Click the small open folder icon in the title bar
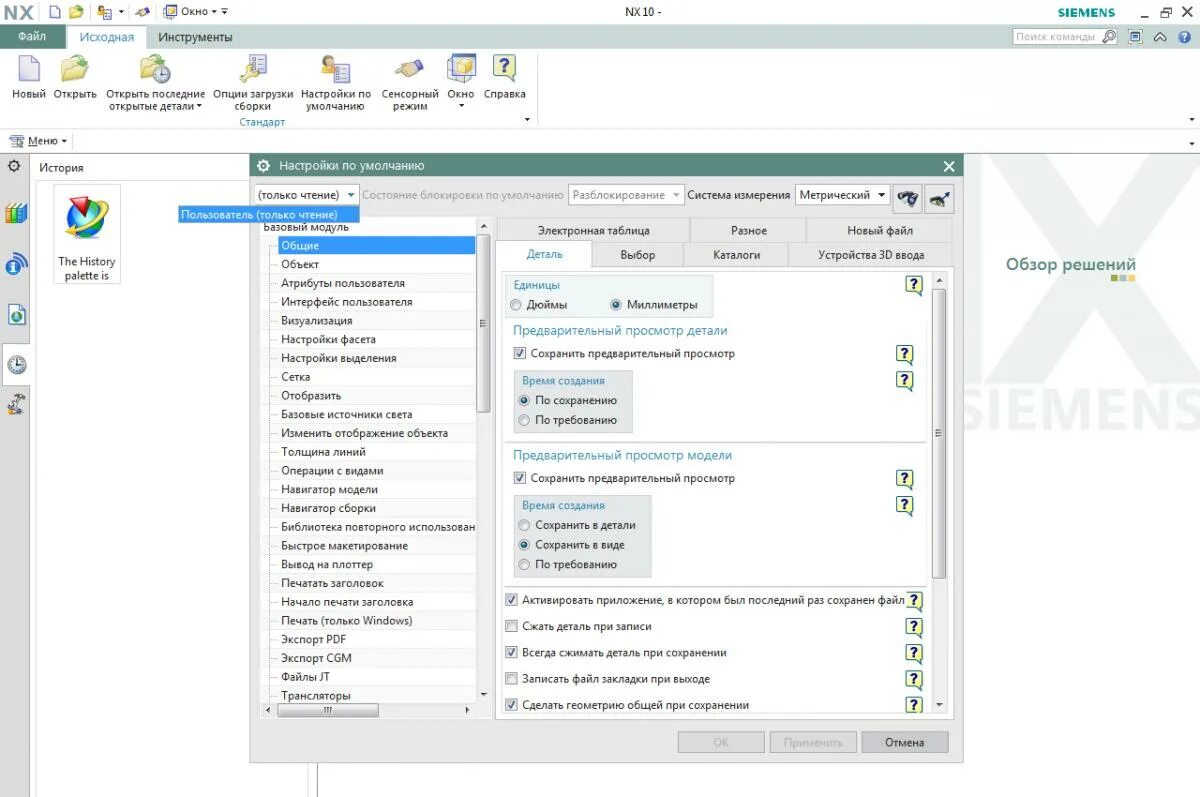This screenshot has height=797, width=1200. [x=76, y=12]
